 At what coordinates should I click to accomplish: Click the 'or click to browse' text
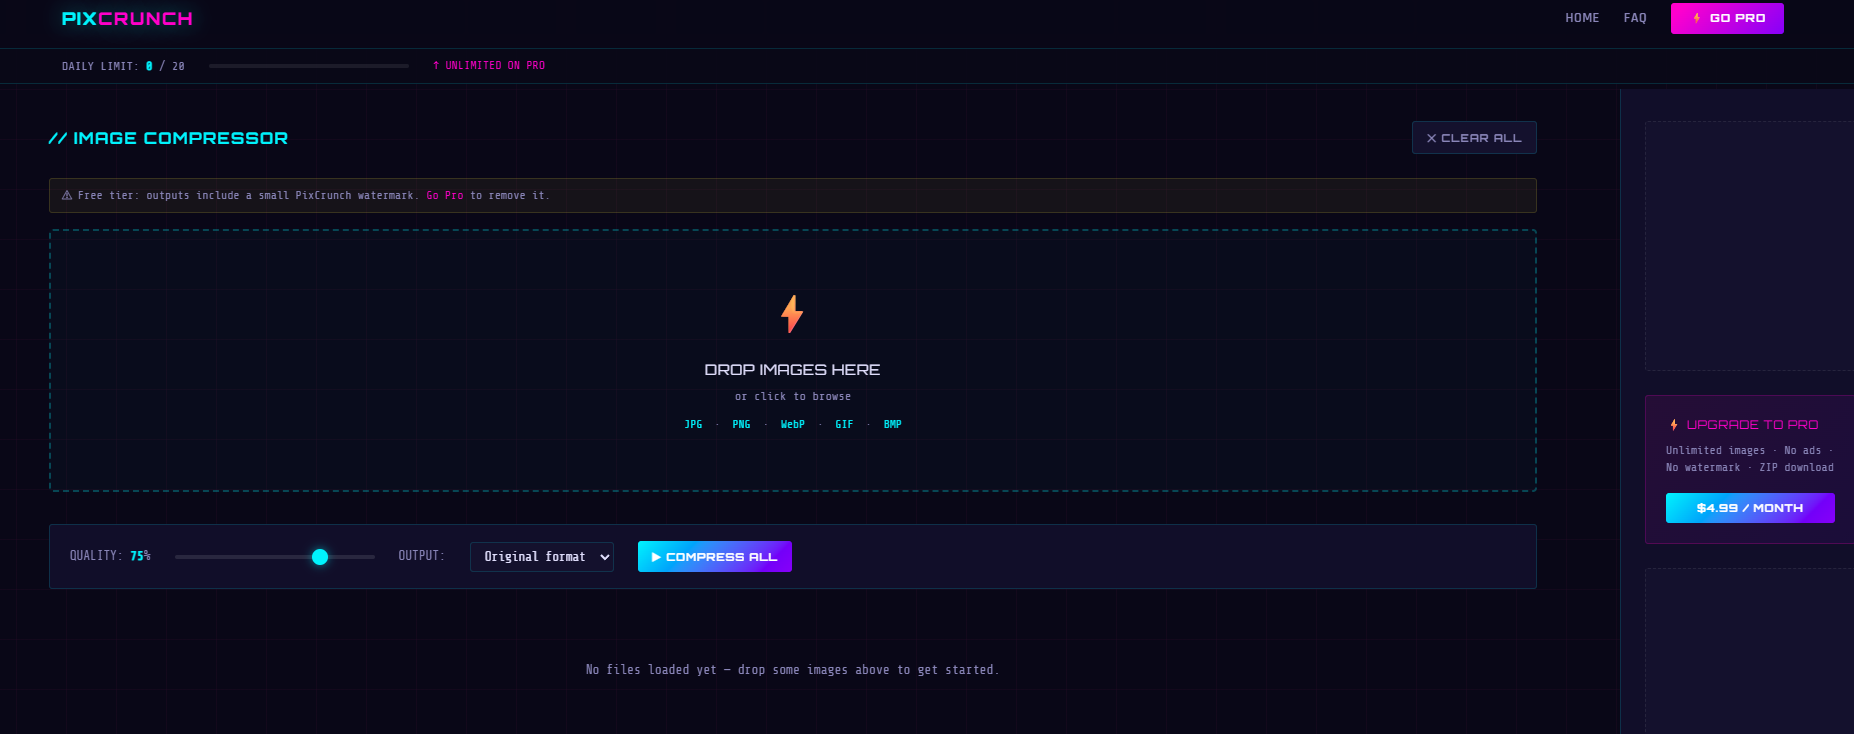coord(793,397)
